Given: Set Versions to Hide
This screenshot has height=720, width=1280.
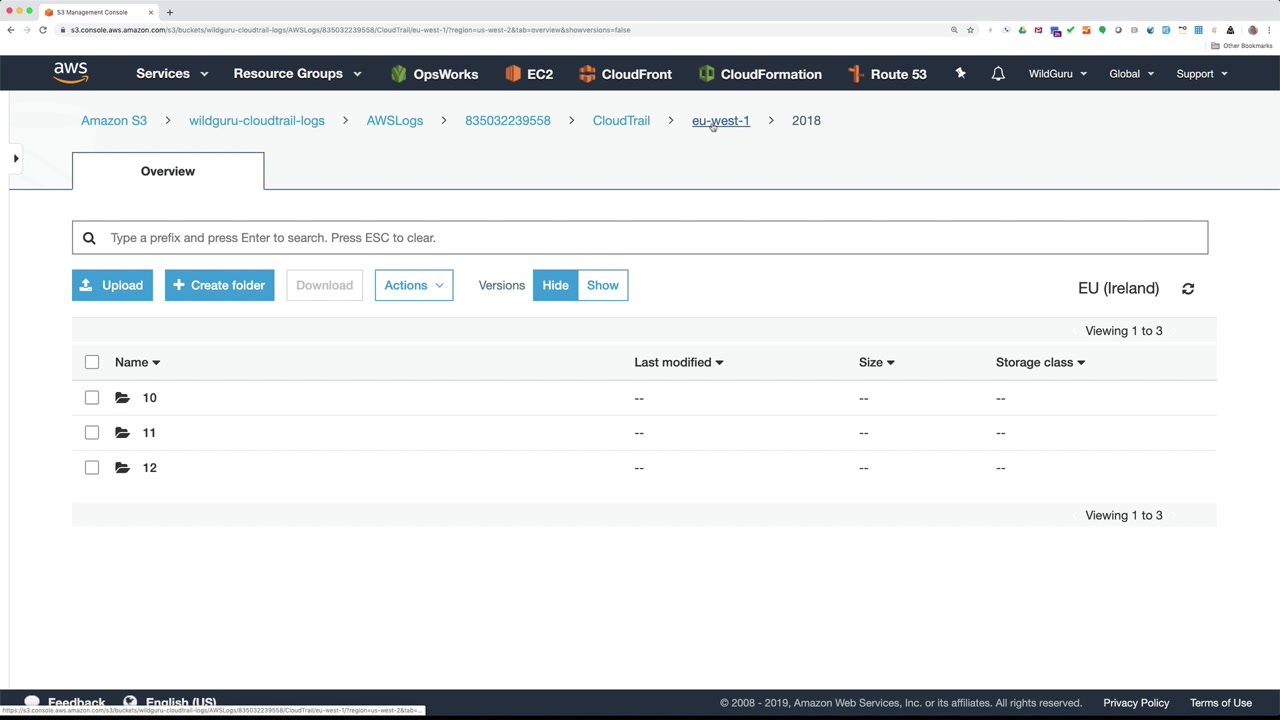Looking at the screenshot, I should (x=555, y=286).
